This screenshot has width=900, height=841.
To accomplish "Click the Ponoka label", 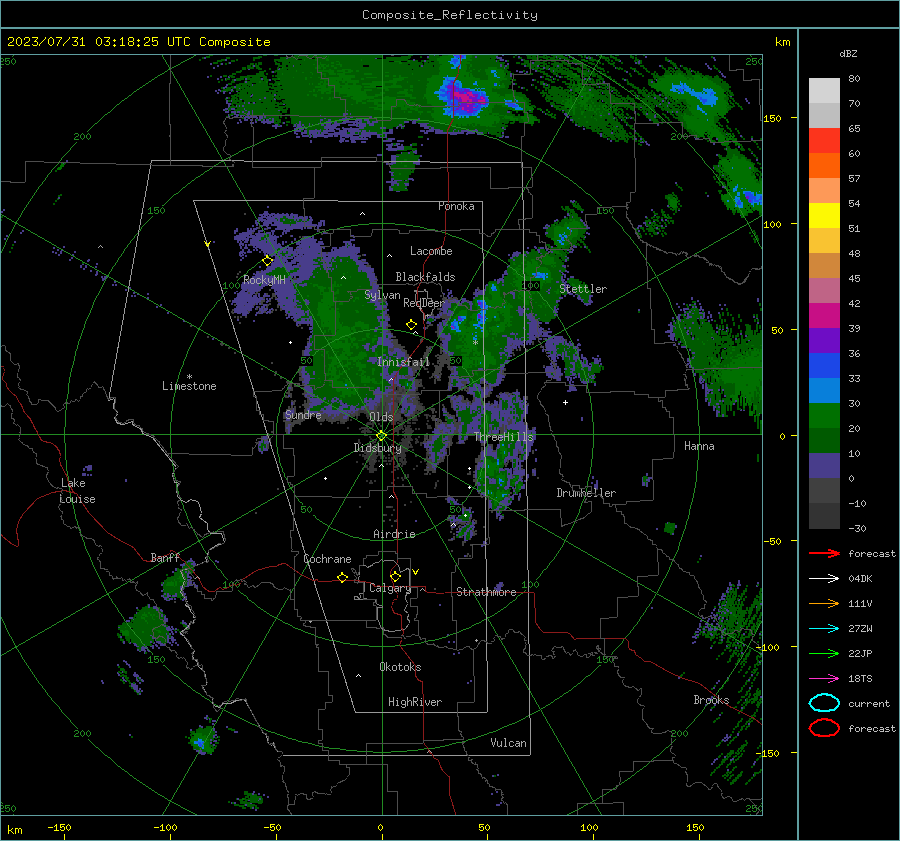I will pyautogui.click(x=456, y=206).
